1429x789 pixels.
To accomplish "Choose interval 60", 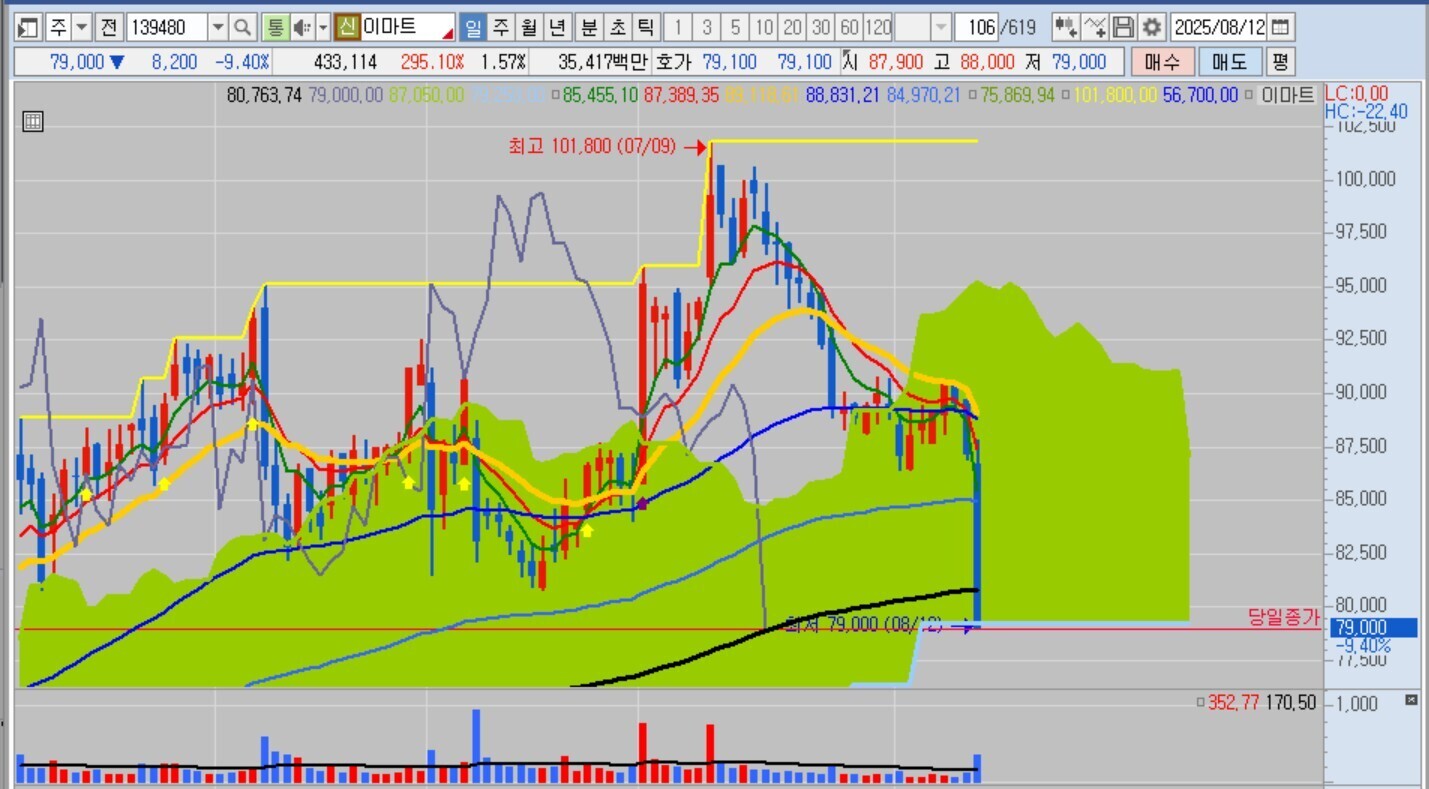I will click(x=850, y=27).
